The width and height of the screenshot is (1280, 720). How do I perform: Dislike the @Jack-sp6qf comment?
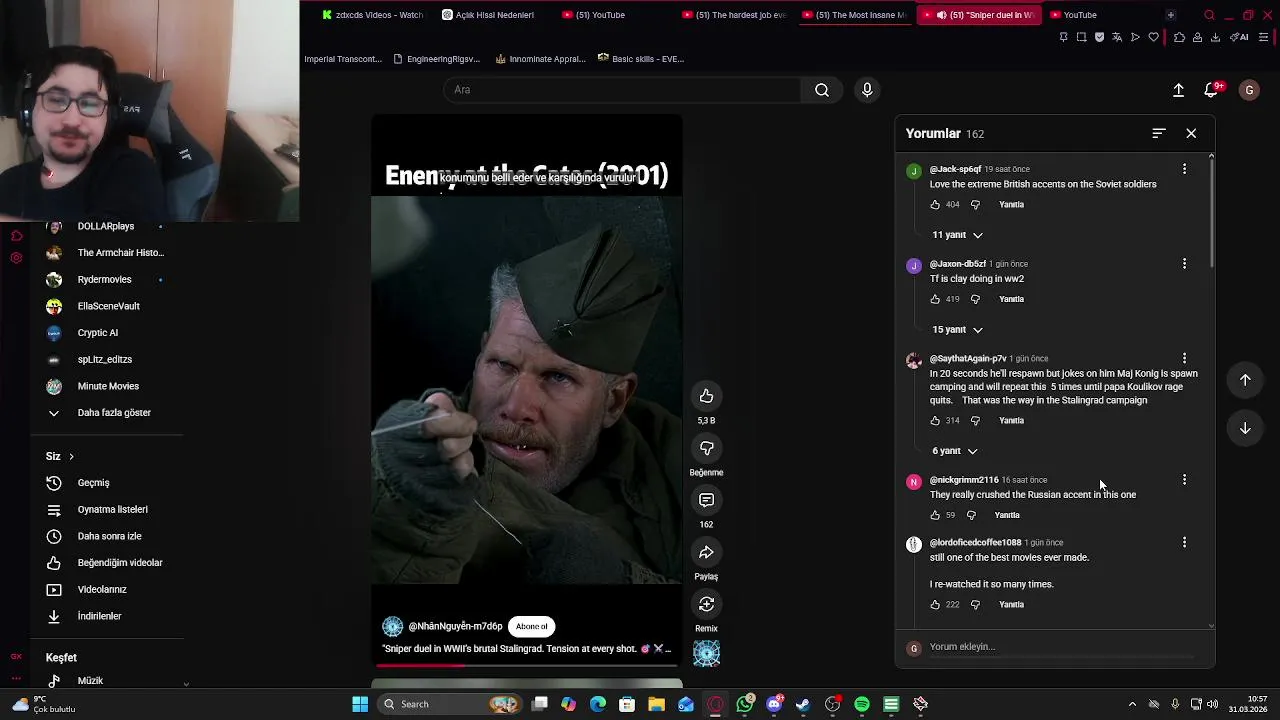click(x=975, y=204)
